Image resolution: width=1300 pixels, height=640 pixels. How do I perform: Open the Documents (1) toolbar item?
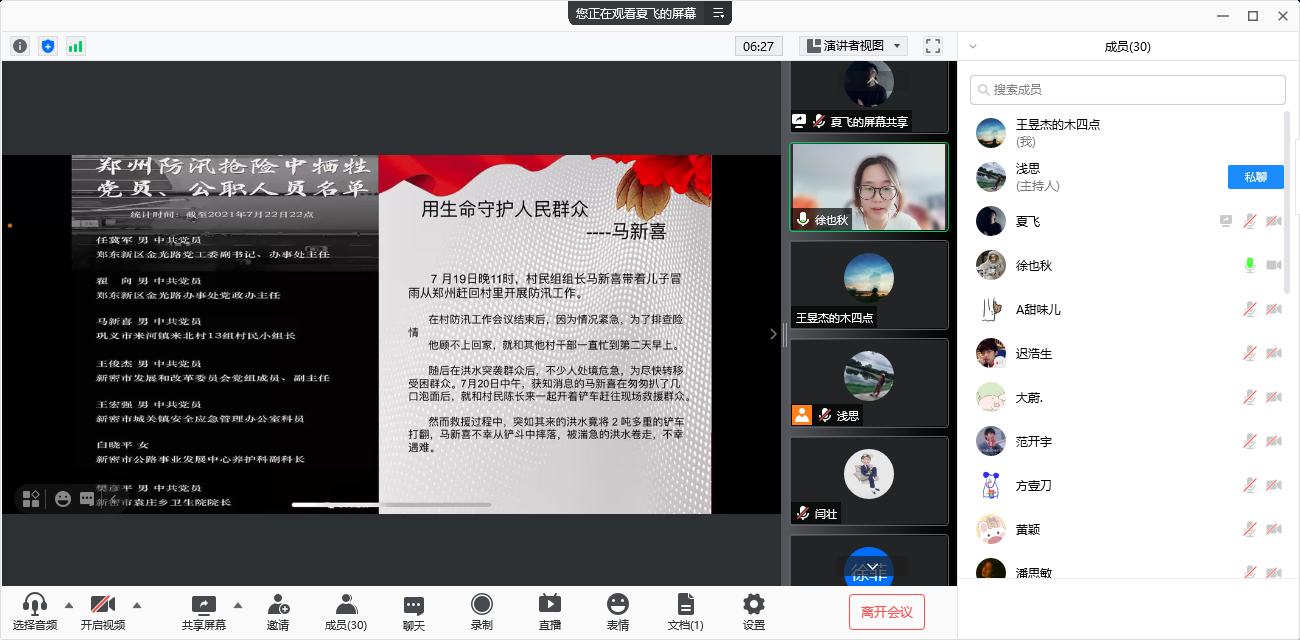click(x=685, y=611)
